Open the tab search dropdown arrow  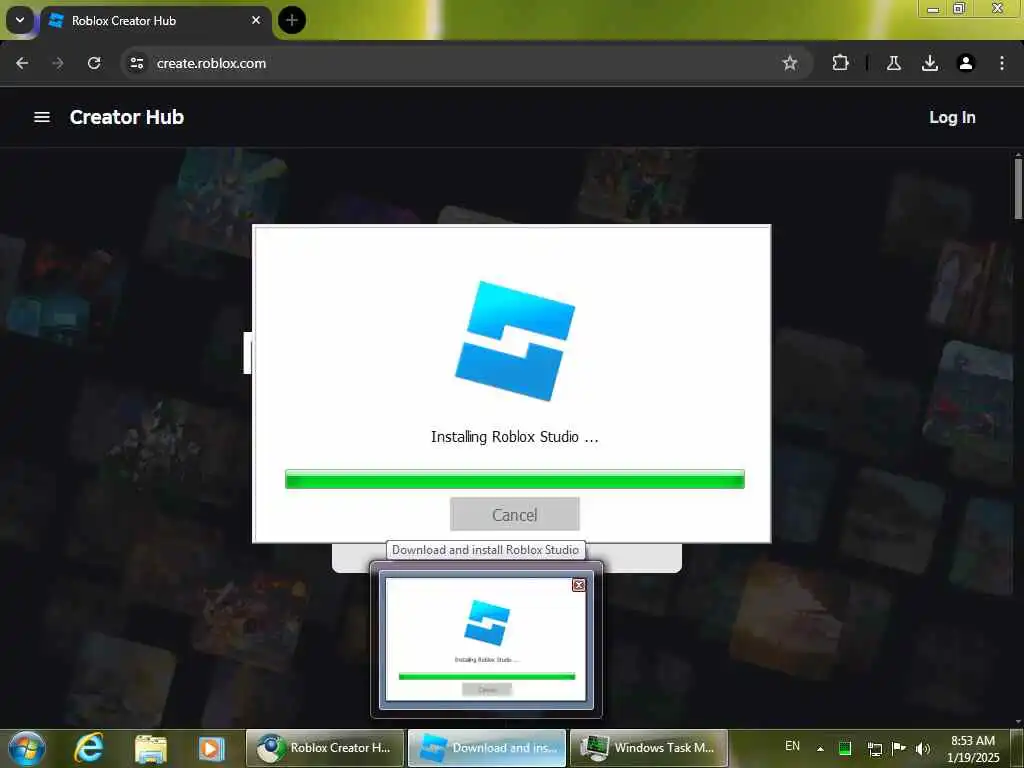pos(20,20)
